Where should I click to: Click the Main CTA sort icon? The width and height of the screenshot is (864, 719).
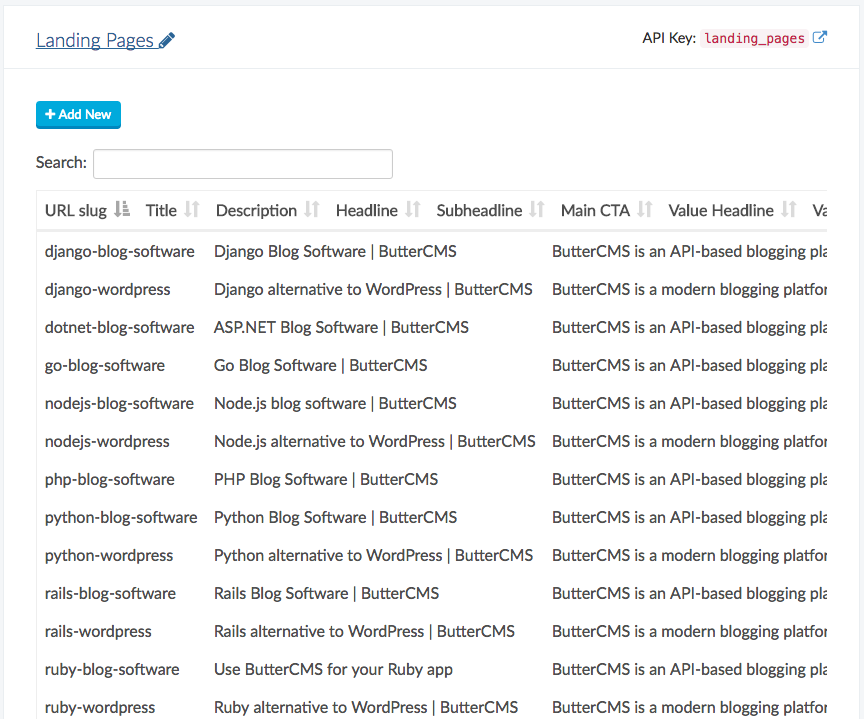pos(645,210)
